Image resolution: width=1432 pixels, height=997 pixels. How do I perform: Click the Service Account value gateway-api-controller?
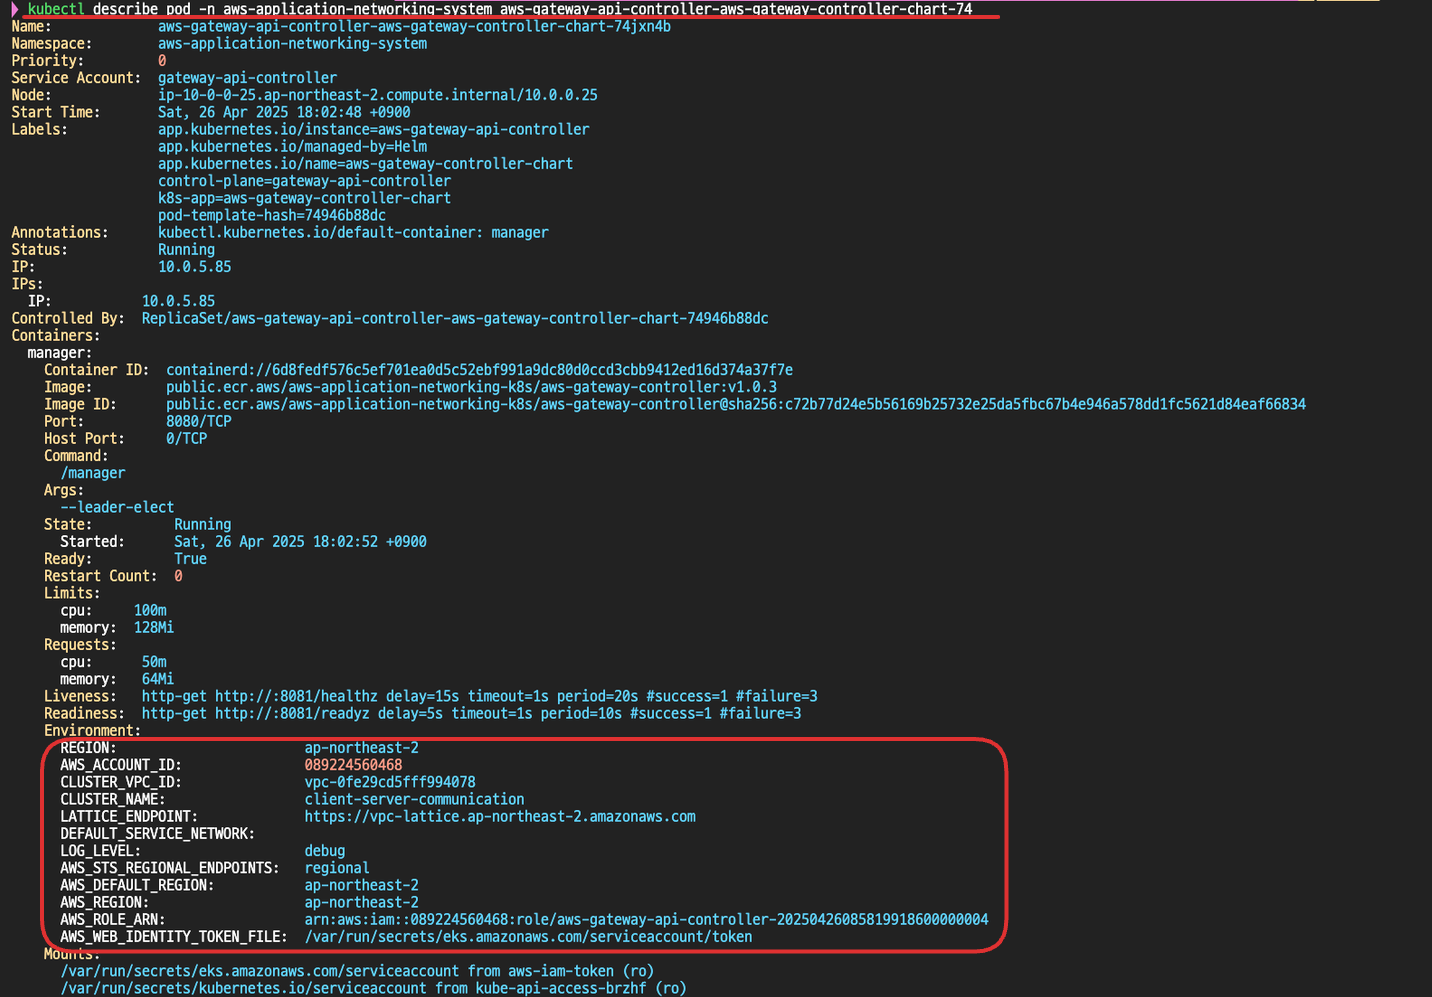tap(247, 78)
